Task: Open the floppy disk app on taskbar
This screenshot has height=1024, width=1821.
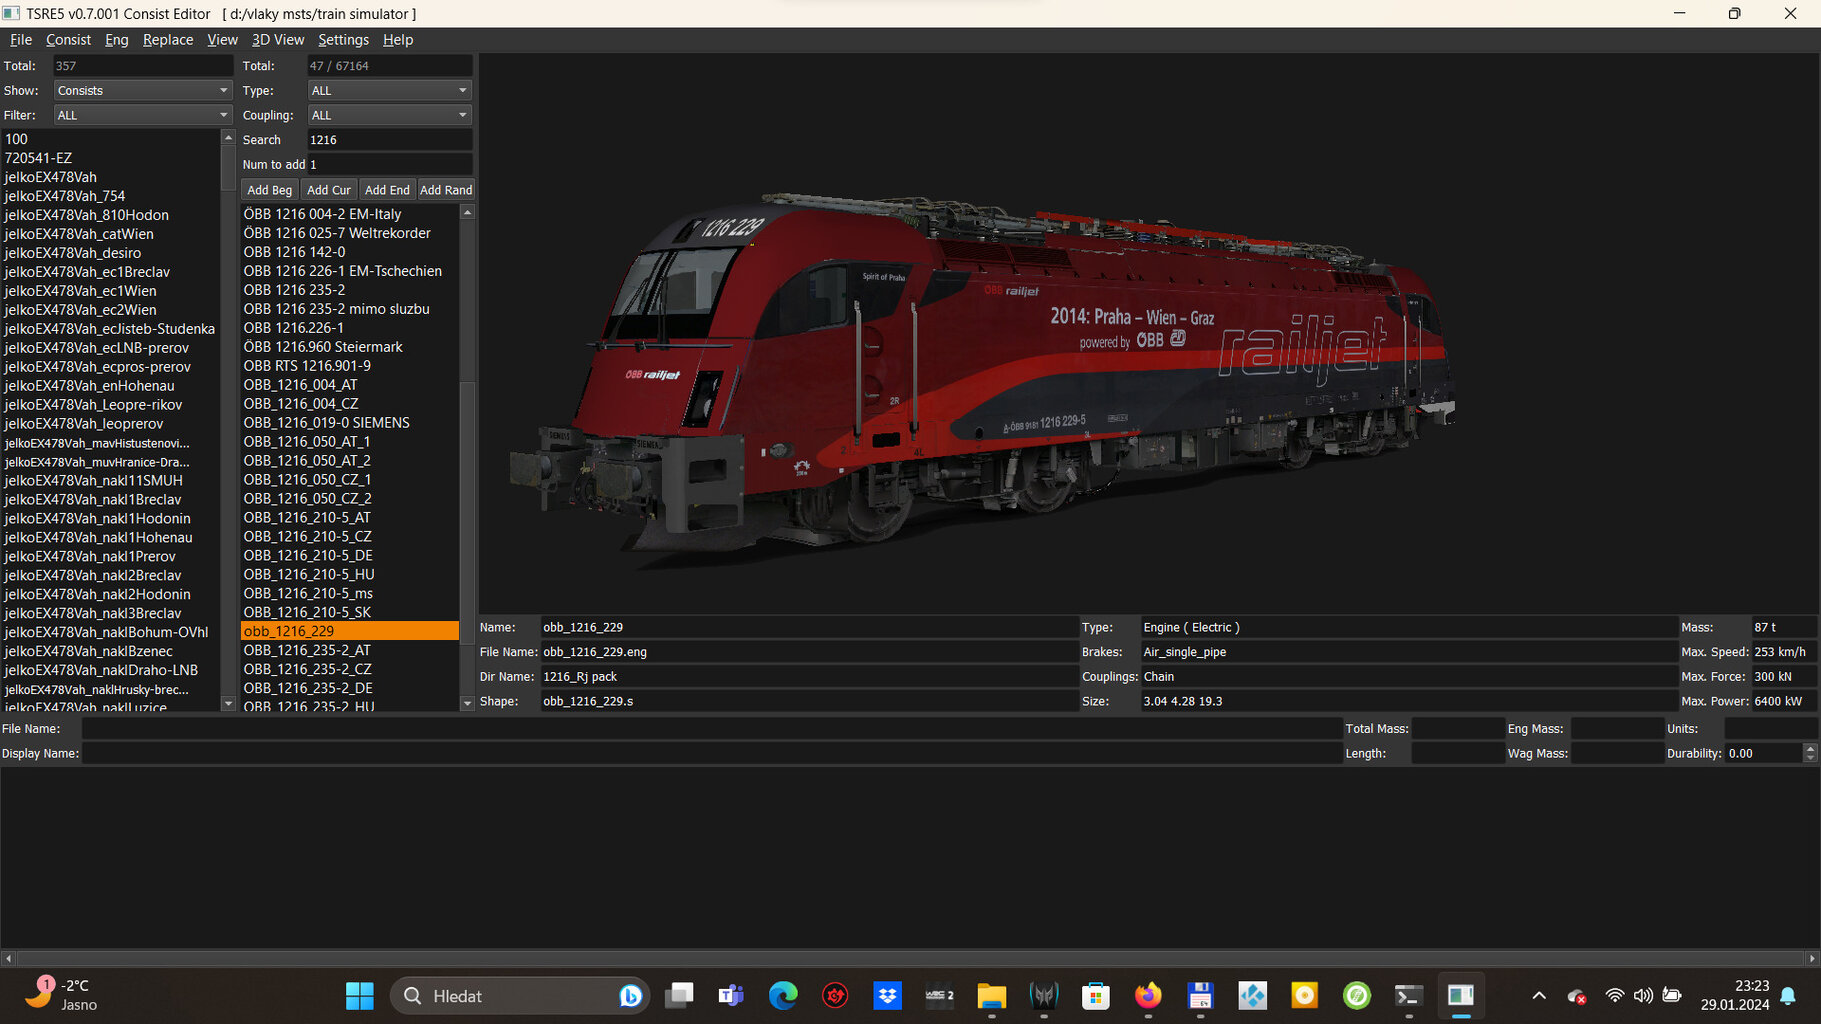Action: tap(1200, 996)
